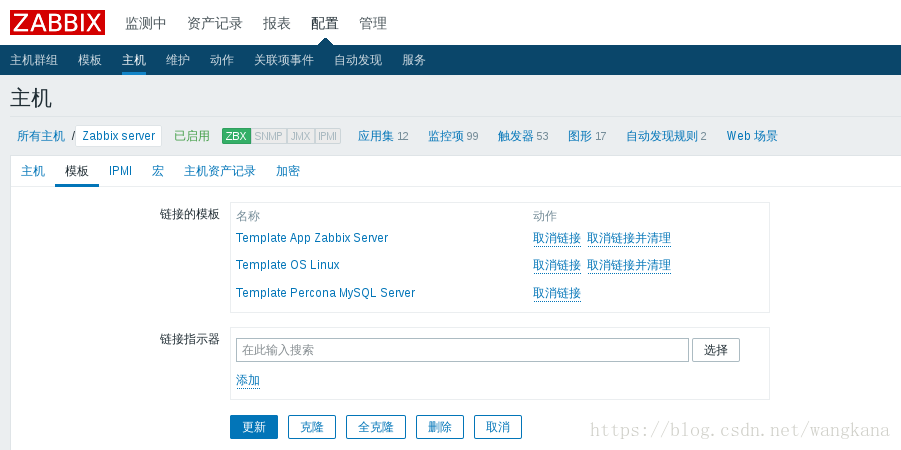Click the 选择 button
The width and height of the screenshot is (901, 450).
(x=715, y=350)
